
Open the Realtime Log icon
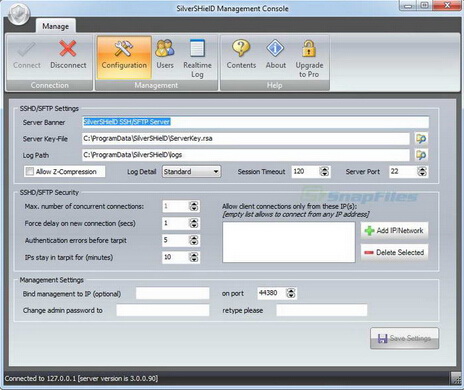197,48
